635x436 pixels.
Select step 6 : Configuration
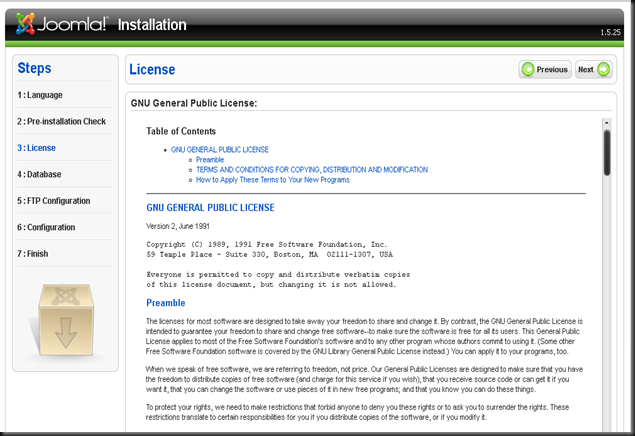46,228
